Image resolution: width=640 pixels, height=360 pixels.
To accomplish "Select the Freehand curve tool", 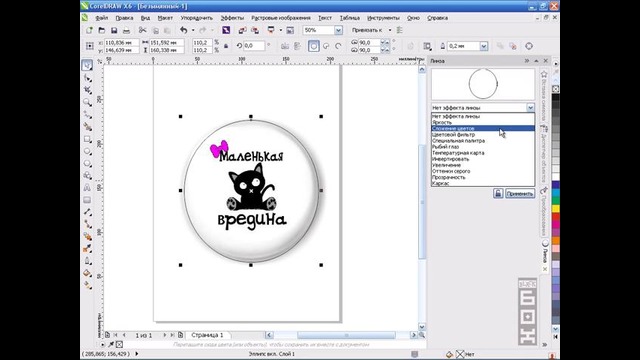I will click(87, 114).
